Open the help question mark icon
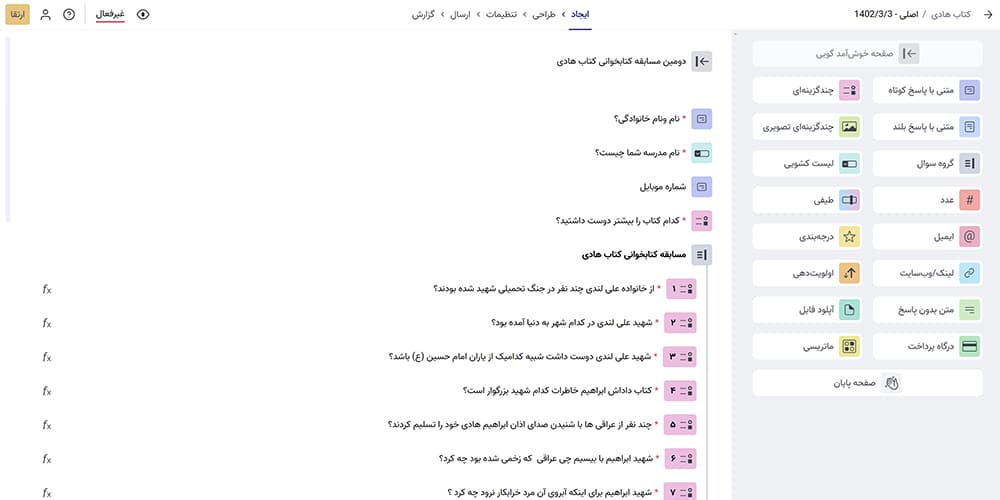Screen dimensions: 1000x500 (69, 15)
